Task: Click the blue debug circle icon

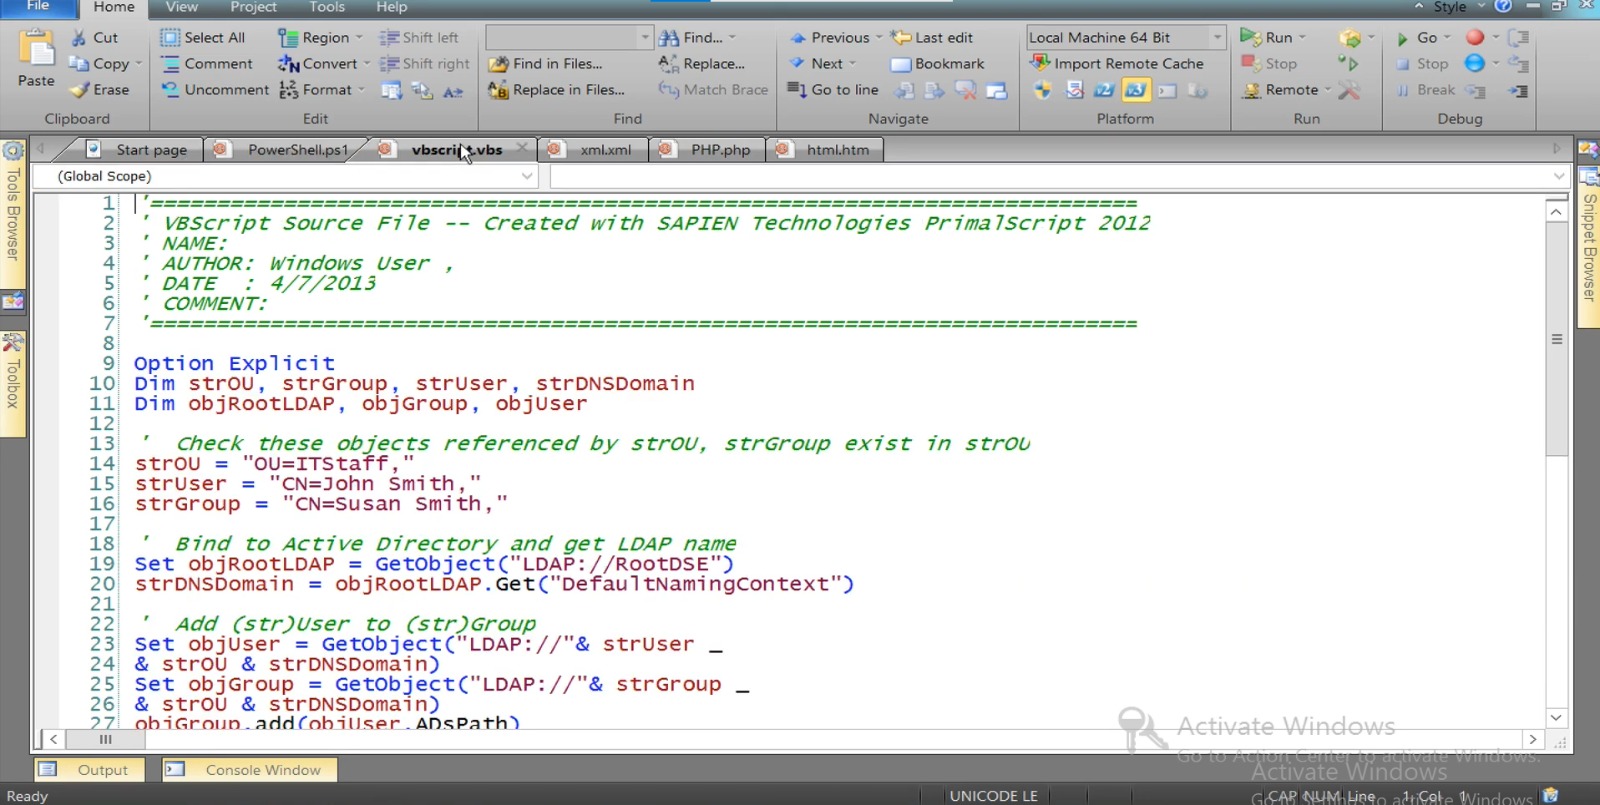Action: coord(1475,64)
